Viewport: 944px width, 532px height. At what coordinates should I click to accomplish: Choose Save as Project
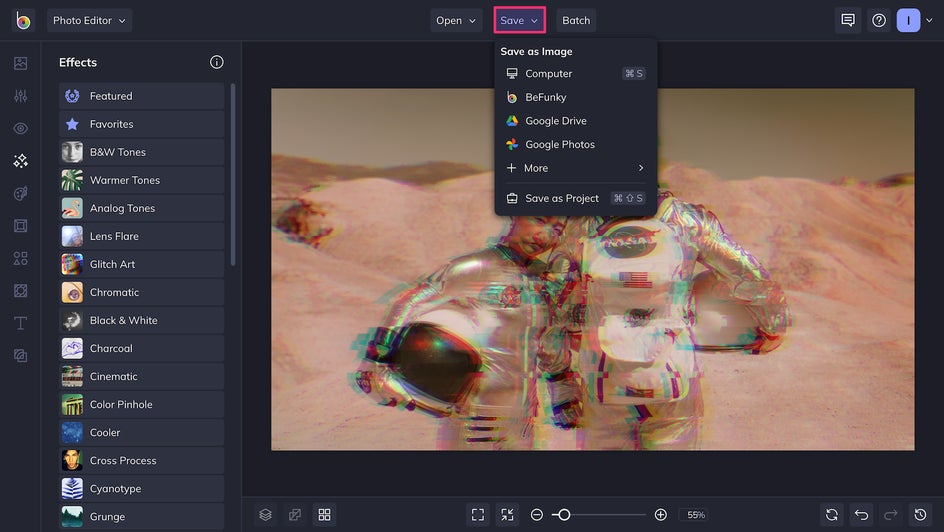(x=576, y=198)
